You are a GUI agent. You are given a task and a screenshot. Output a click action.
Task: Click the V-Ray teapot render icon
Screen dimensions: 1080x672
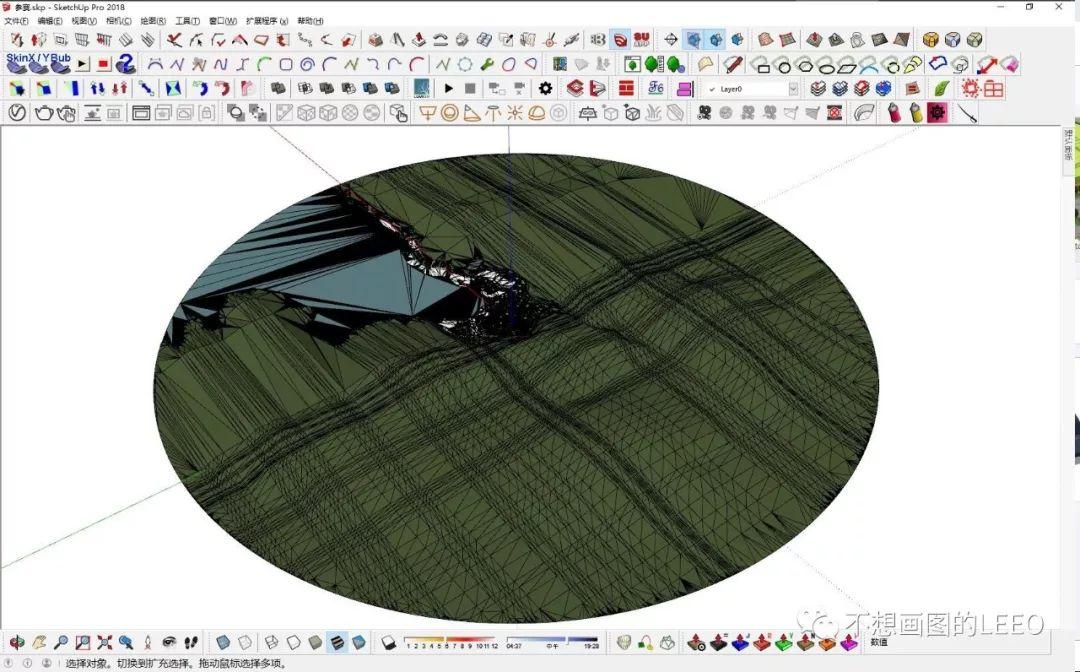tap(43, 113)
